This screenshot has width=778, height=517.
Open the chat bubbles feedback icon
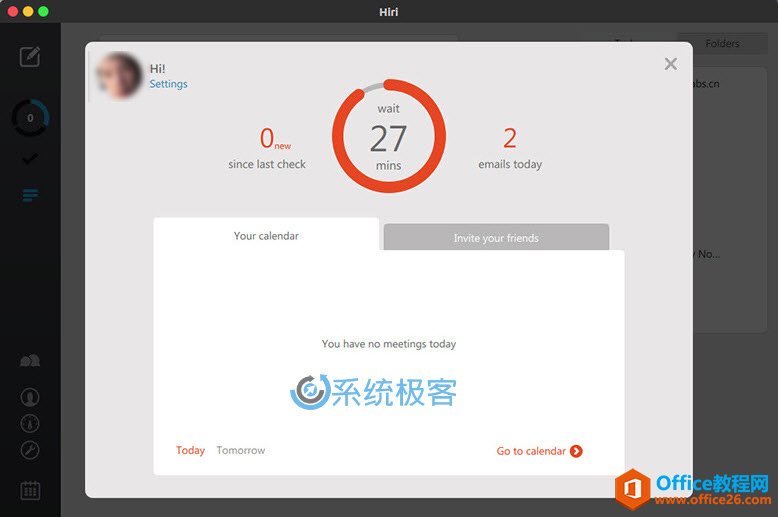coord(30,361)
